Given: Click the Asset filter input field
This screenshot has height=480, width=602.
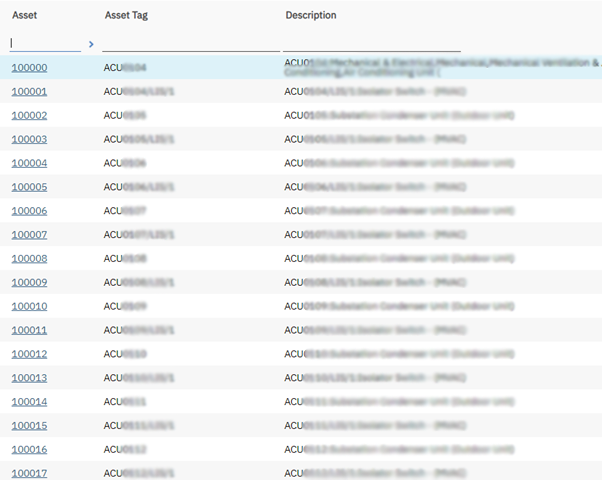Looking at the screenshot, I should point(45,43).
